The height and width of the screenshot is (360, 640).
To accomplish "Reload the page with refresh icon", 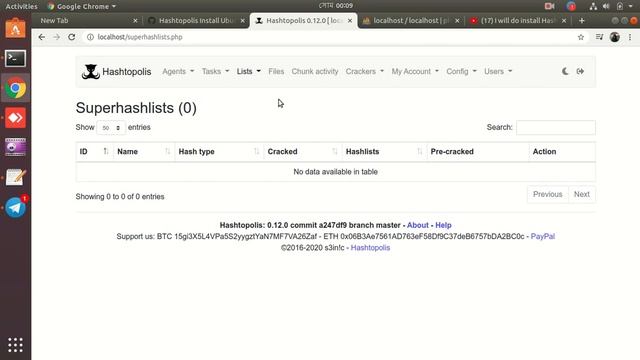I will (x=71, y=37).
